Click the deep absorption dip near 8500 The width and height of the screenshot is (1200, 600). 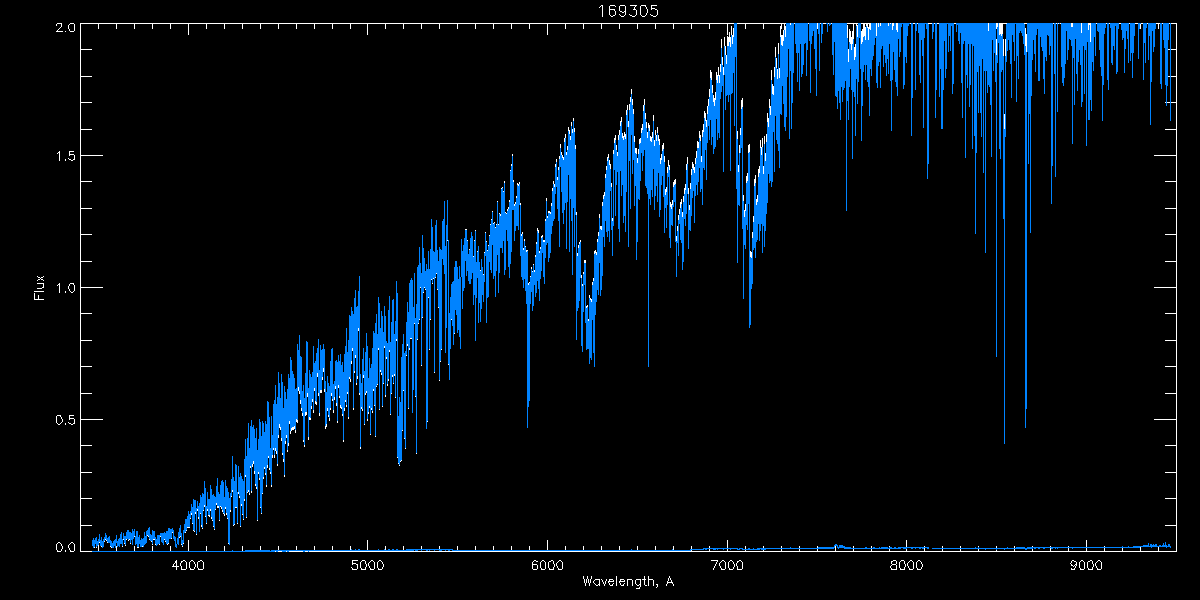[x=1004, y=440]
